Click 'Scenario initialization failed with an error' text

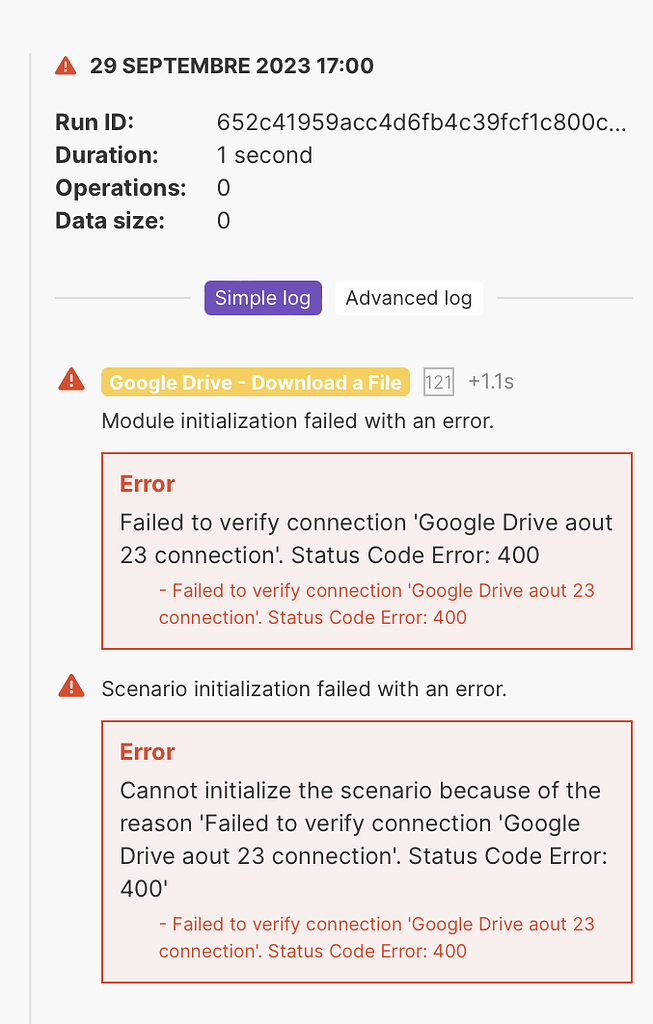click(304, 689)
